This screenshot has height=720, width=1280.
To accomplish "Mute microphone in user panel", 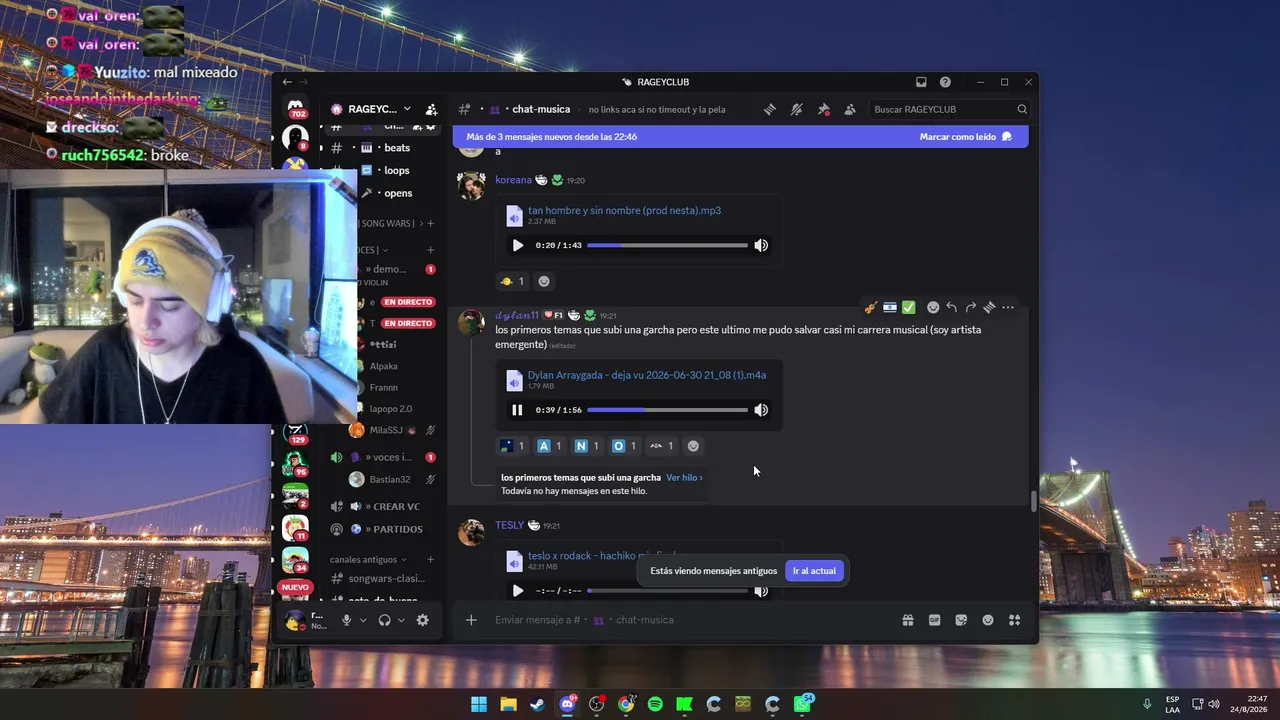I will [x=346, y=620].
